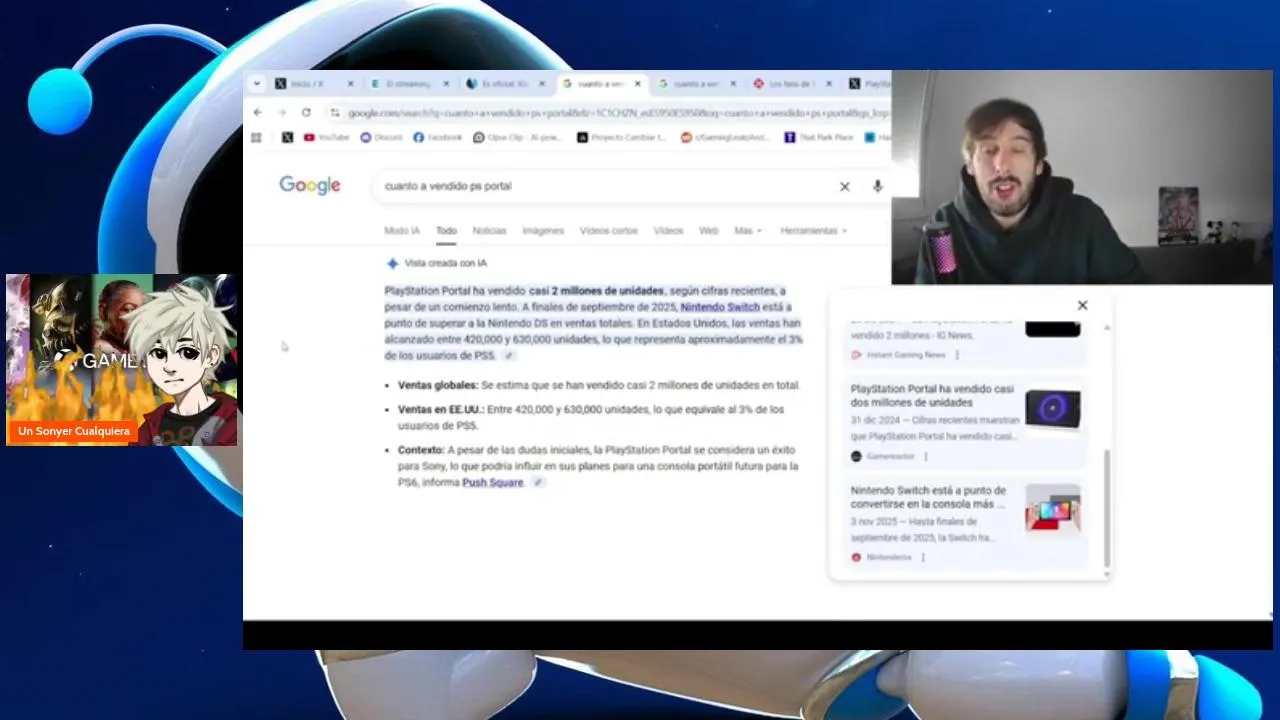Expand the 'Más' dropdown

pyautogui.click(x=747, y=231)
